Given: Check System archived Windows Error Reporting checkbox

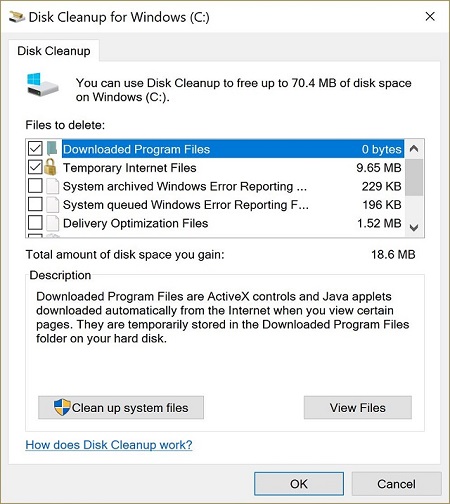Looking at the screenshot, I should (35, 186).
